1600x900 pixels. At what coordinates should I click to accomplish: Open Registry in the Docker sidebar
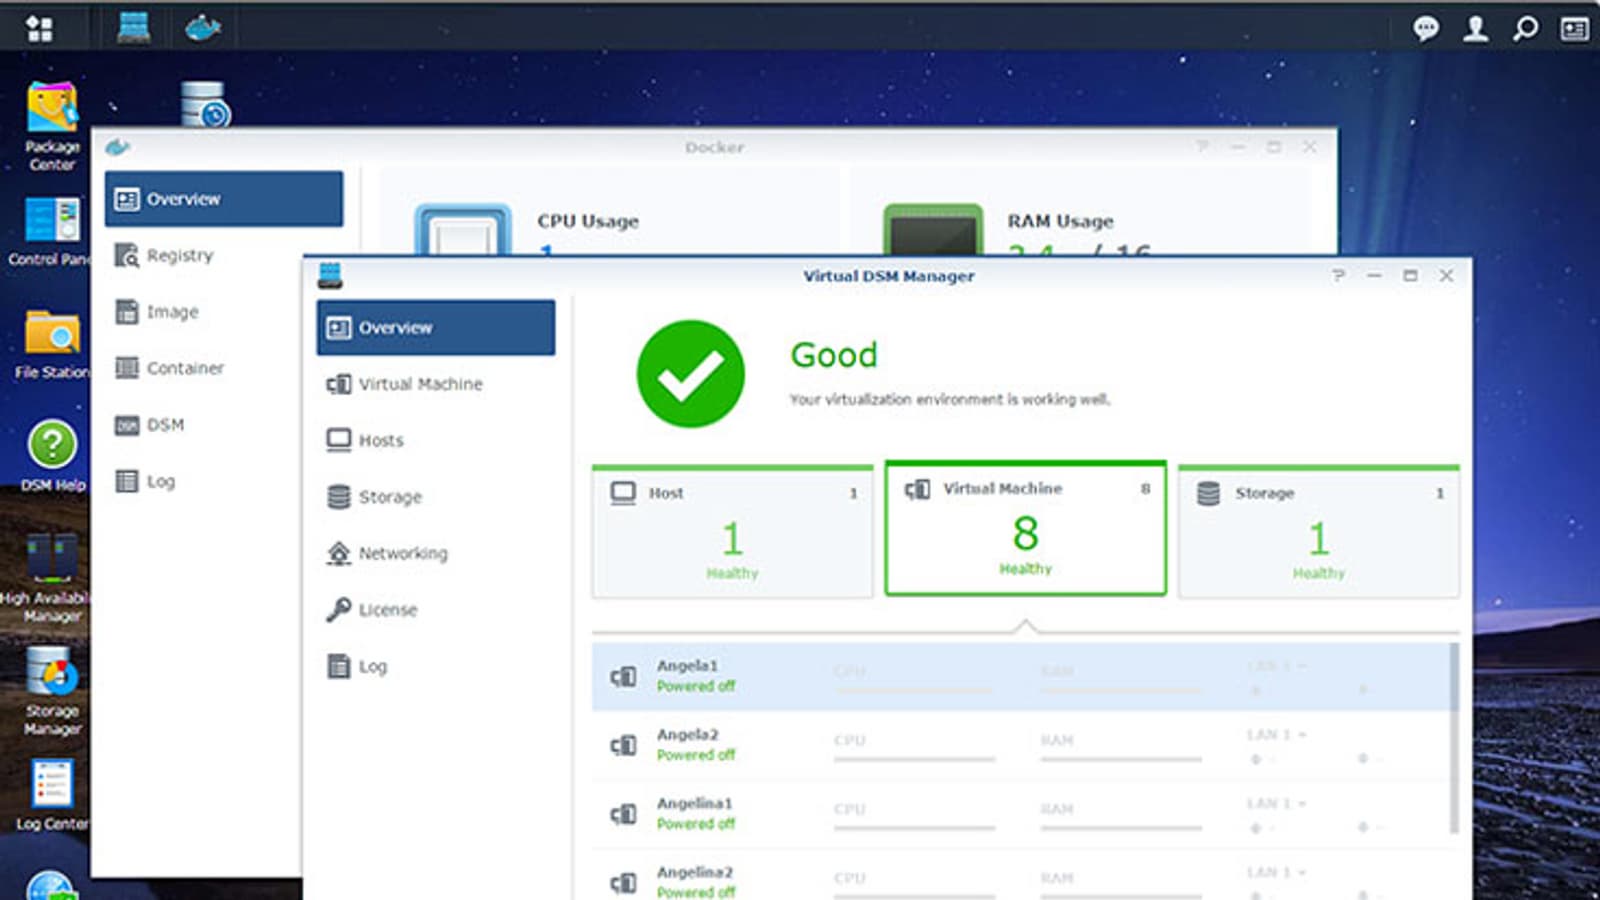click(224, 256)
